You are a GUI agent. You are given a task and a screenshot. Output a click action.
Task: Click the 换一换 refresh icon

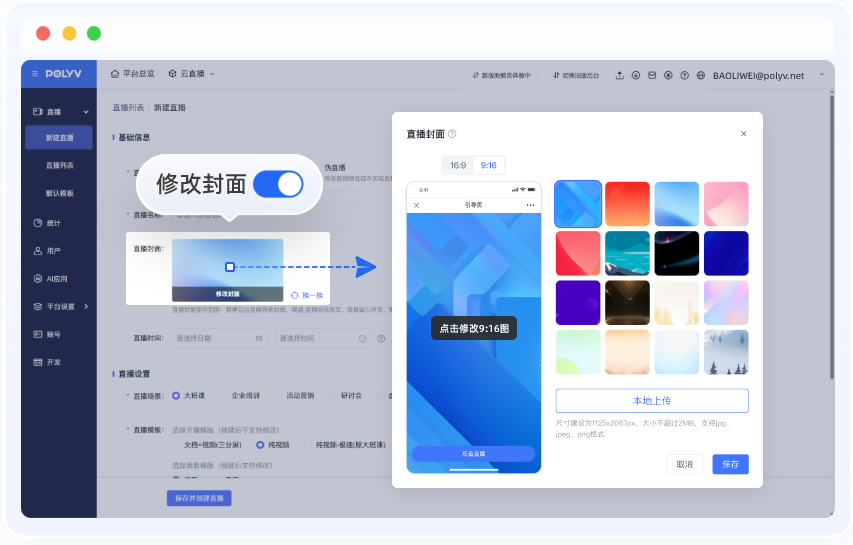[294, 295]
